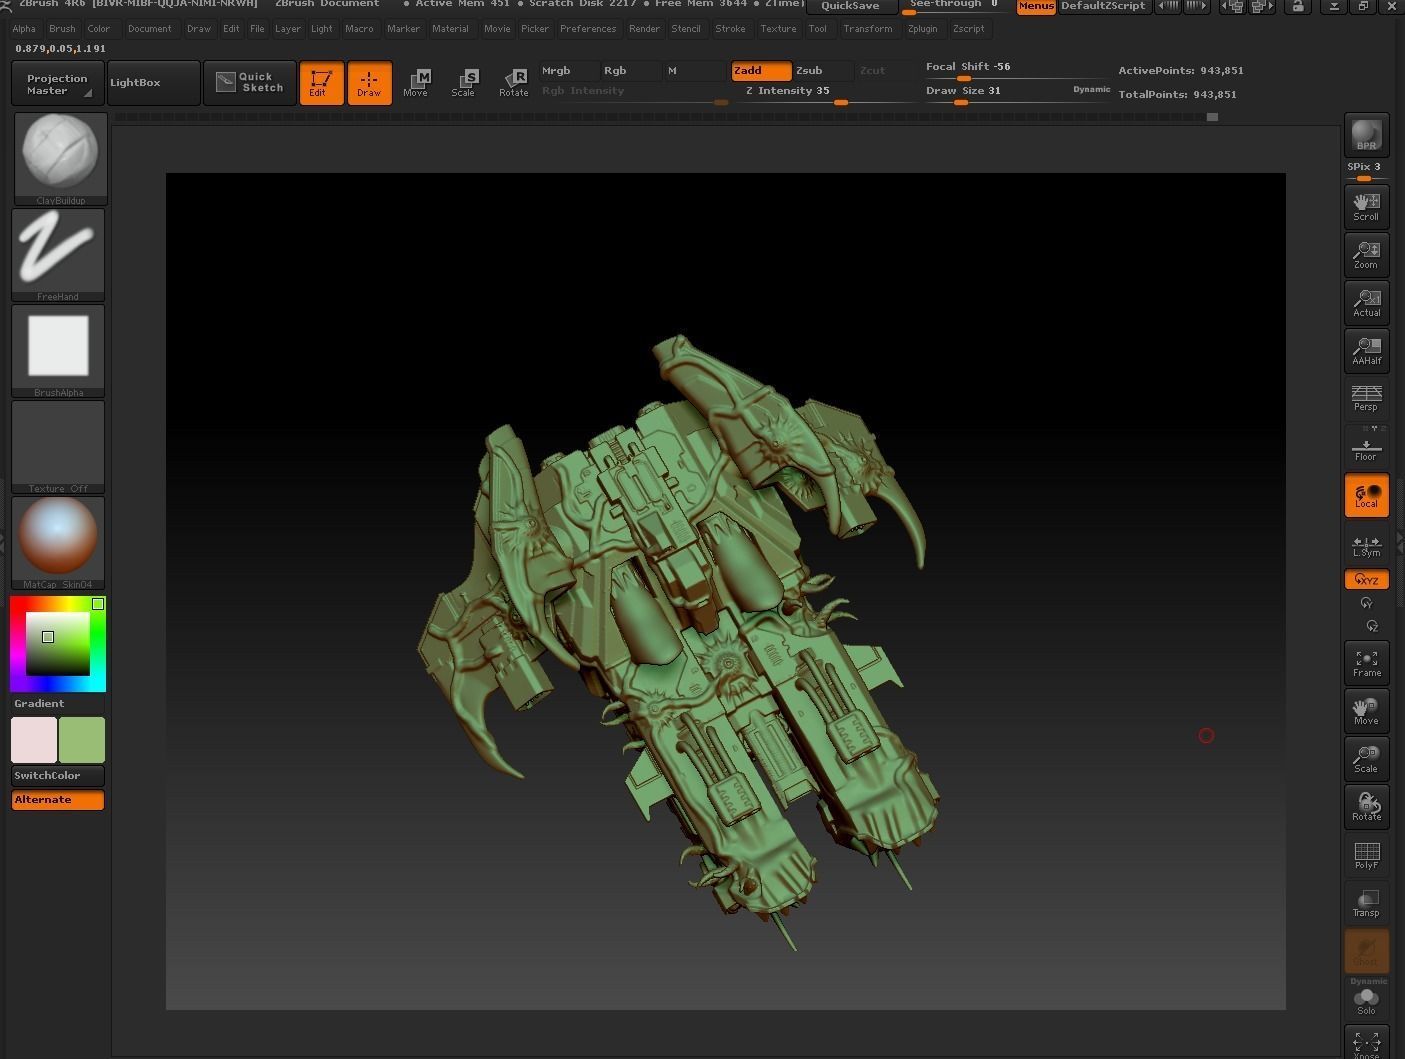The width and height of the screenshot is (1405, 1059).
Task: Open the ClayBuildup brush thumbnail
Action: [x=59, y=159]
